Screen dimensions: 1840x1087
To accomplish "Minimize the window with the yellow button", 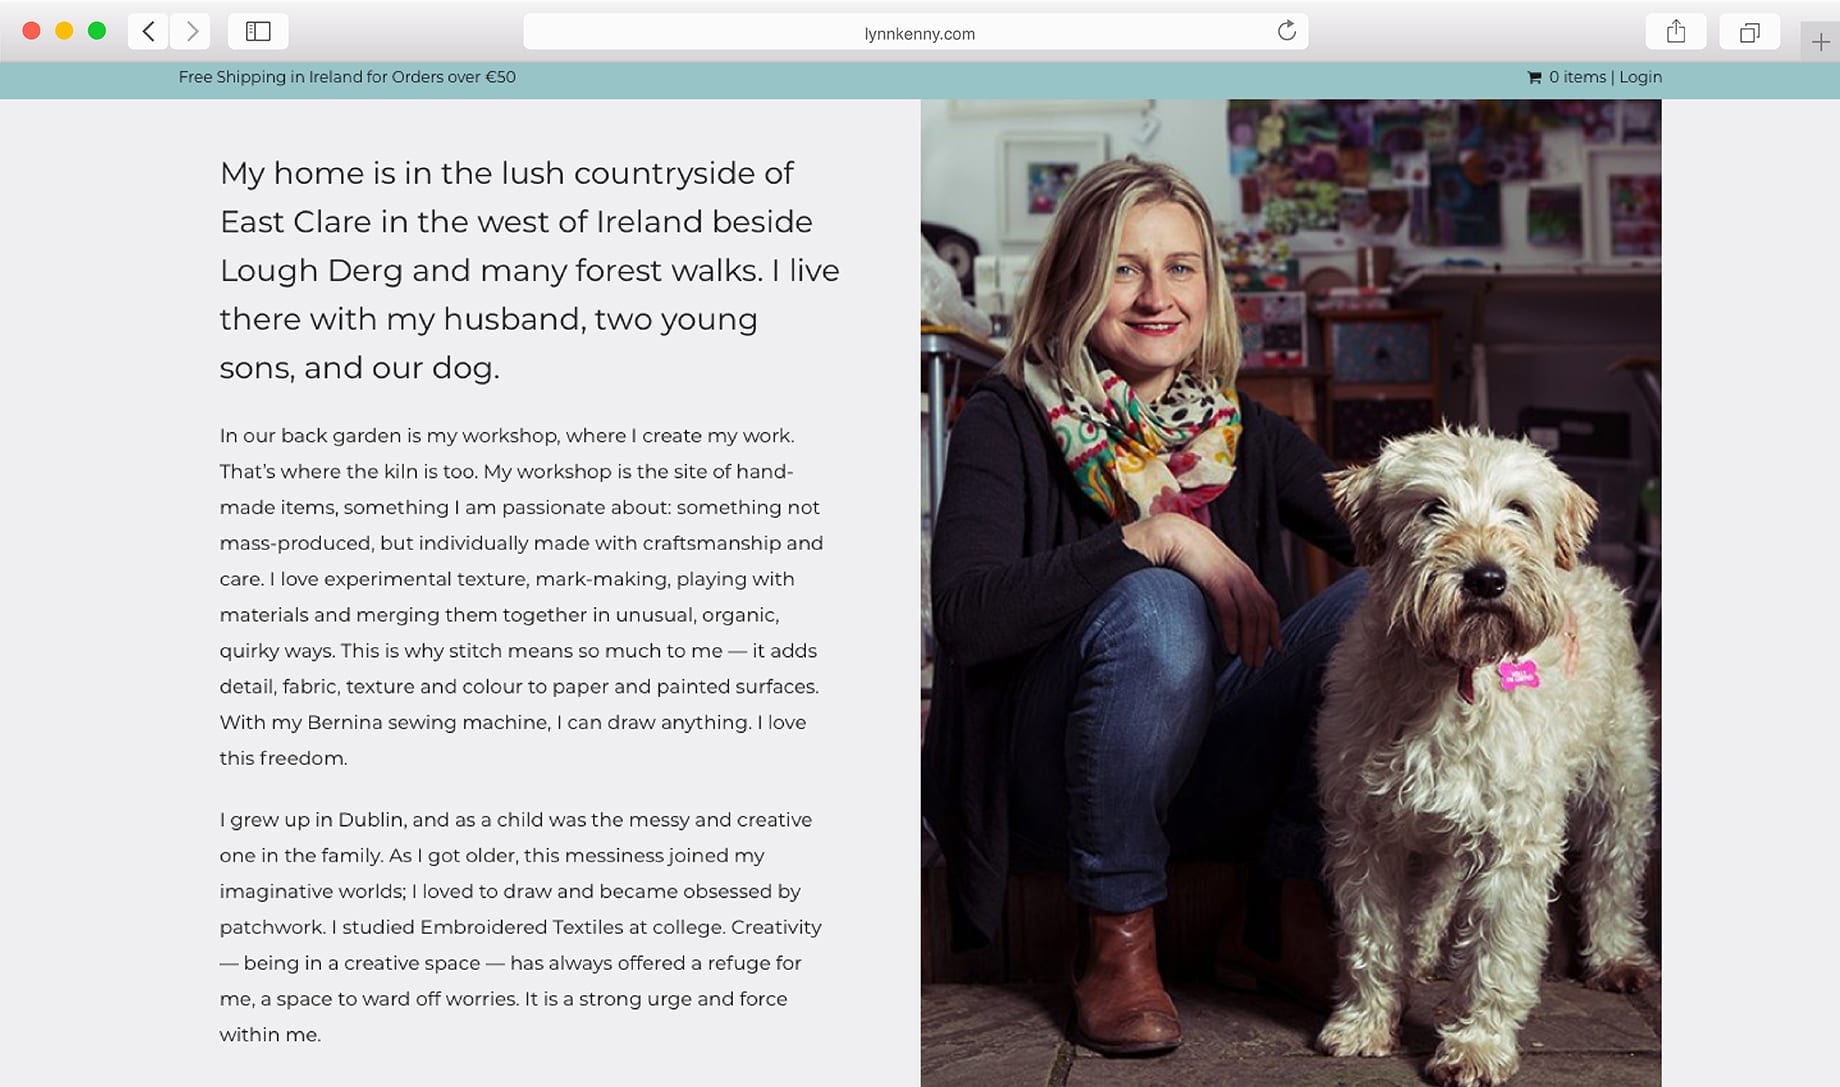I will tap(64, 31).
